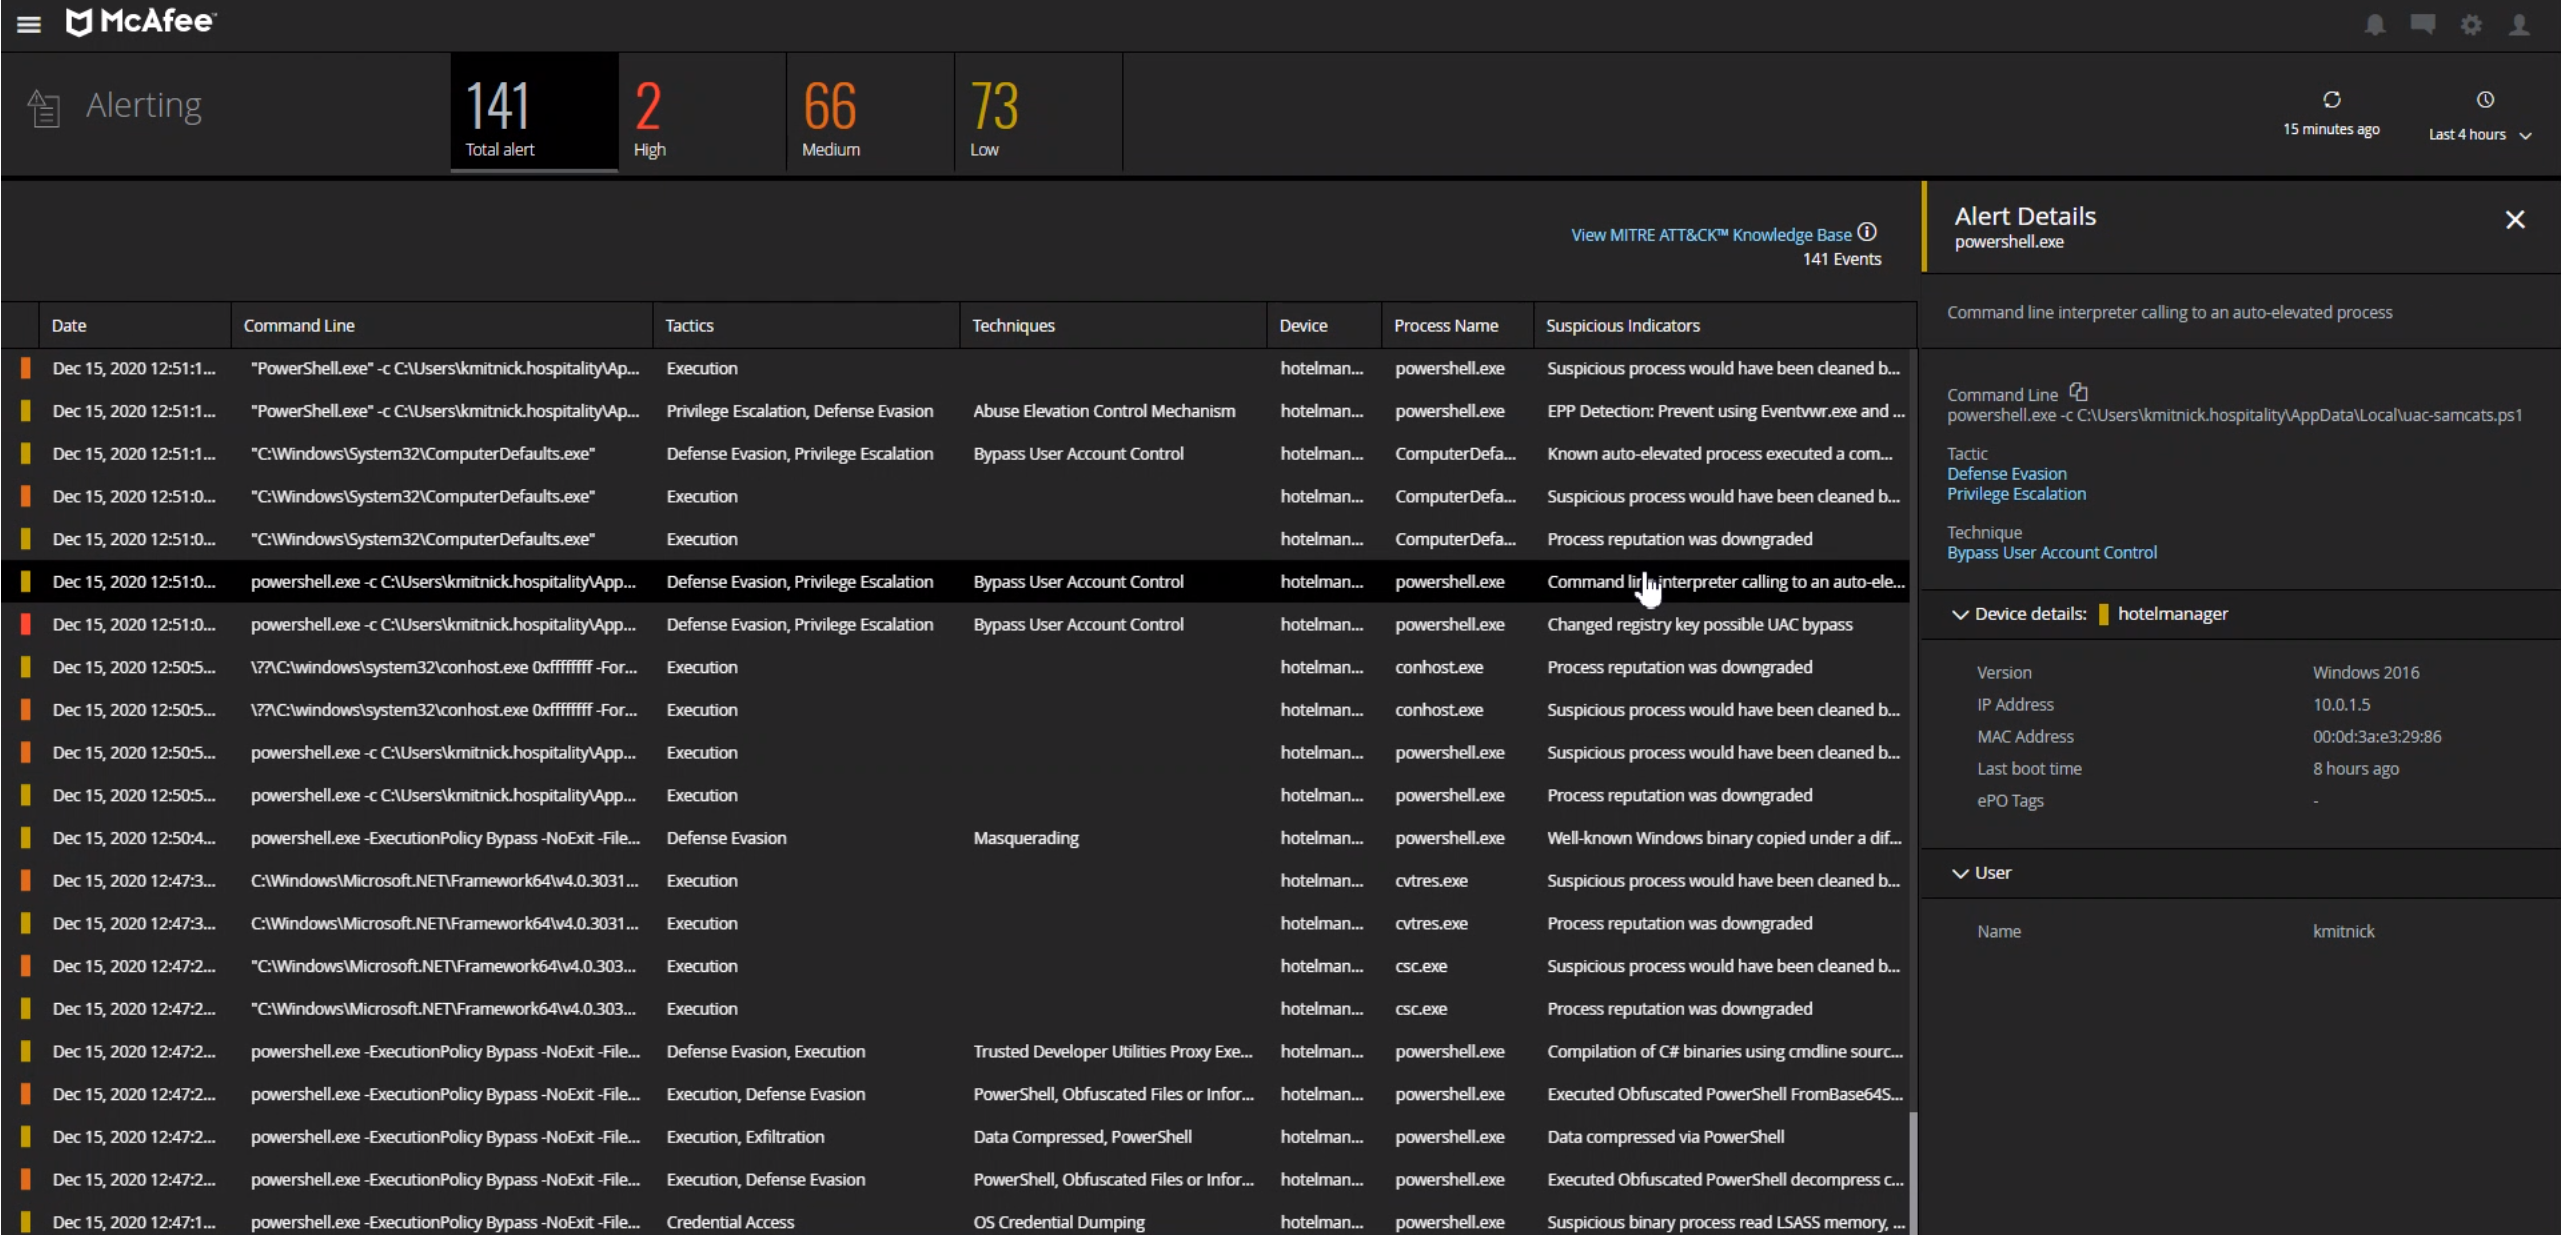The width and height of the screenshot is (2562, 1235).
Task: Click the hotelmanager device severity swatch
Action: (x=2103, y=614)
